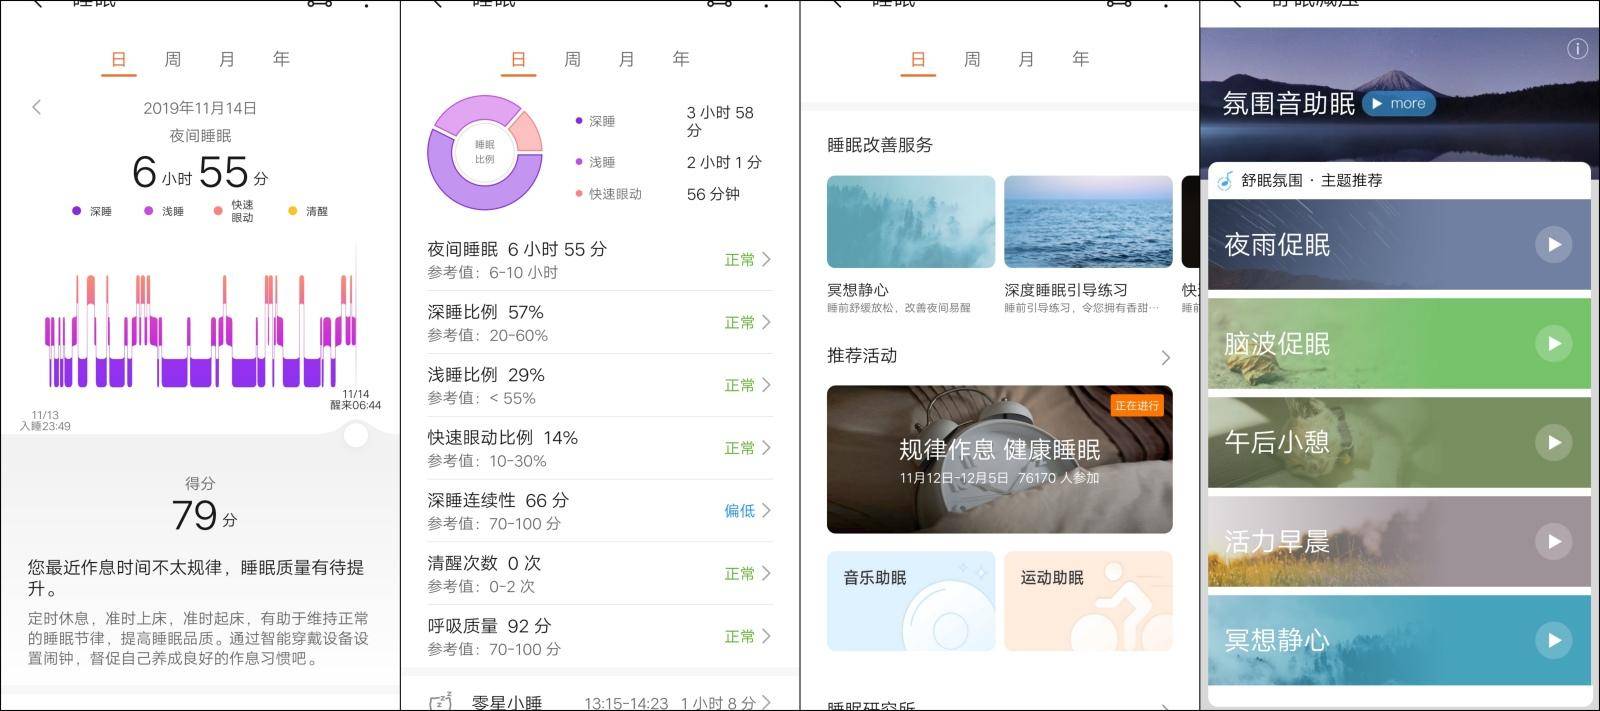1600x711 pixels.
Task: Select 年 tab above 睡眠改善服务 section
Action: [x=1080, y=59]
